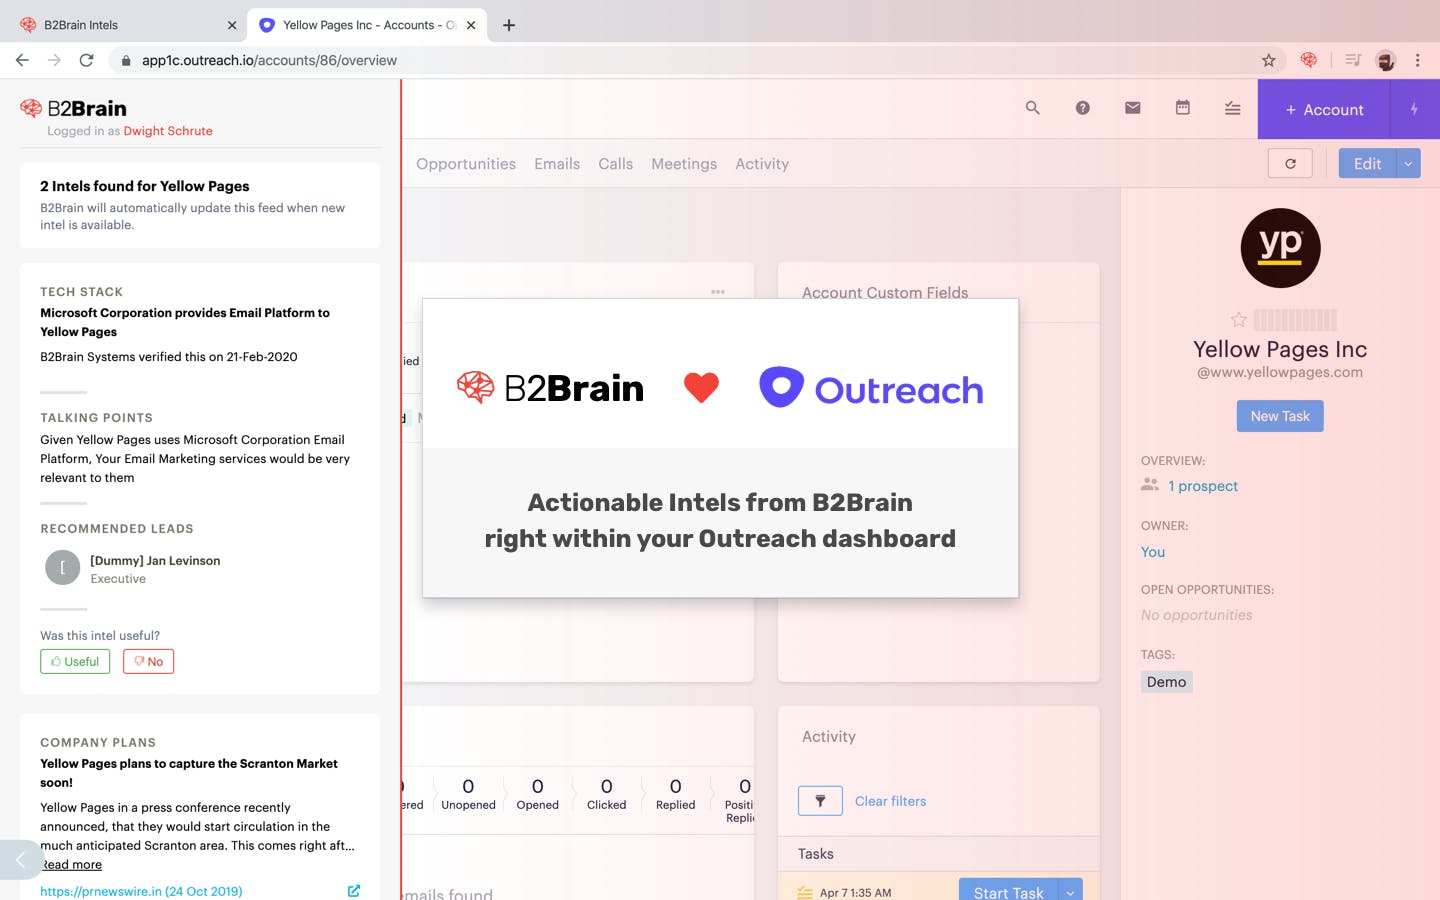This screenshot has width=1440, height=900.
Task: Click the New Task button
Action: click(x=1280, y=416)
